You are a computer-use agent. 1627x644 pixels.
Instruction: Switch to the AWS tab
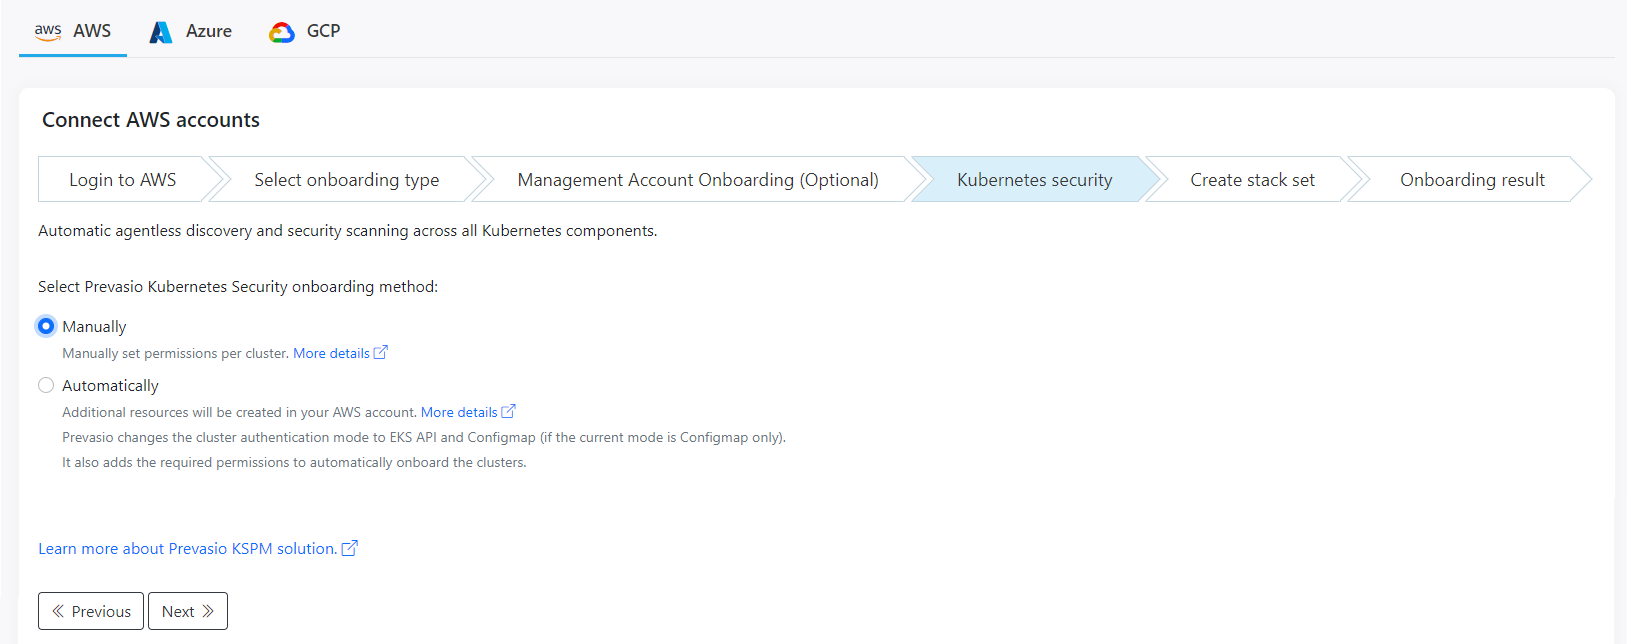(x=73, y=31)
